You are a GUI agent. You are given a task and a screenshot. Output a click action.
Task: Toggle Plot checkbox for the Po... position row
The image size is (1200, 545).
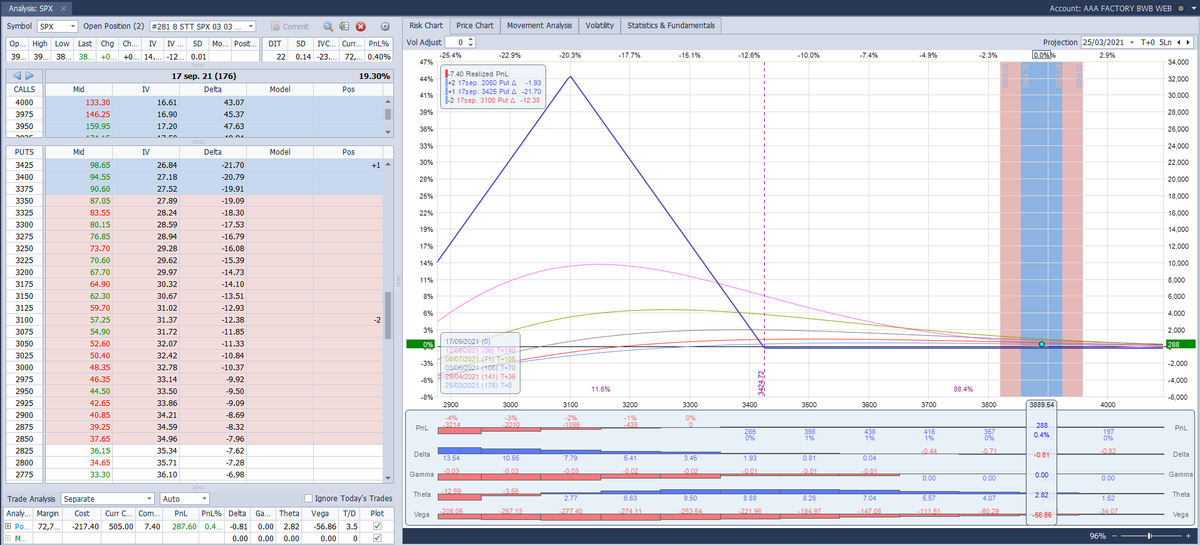(x=375, y=524)
